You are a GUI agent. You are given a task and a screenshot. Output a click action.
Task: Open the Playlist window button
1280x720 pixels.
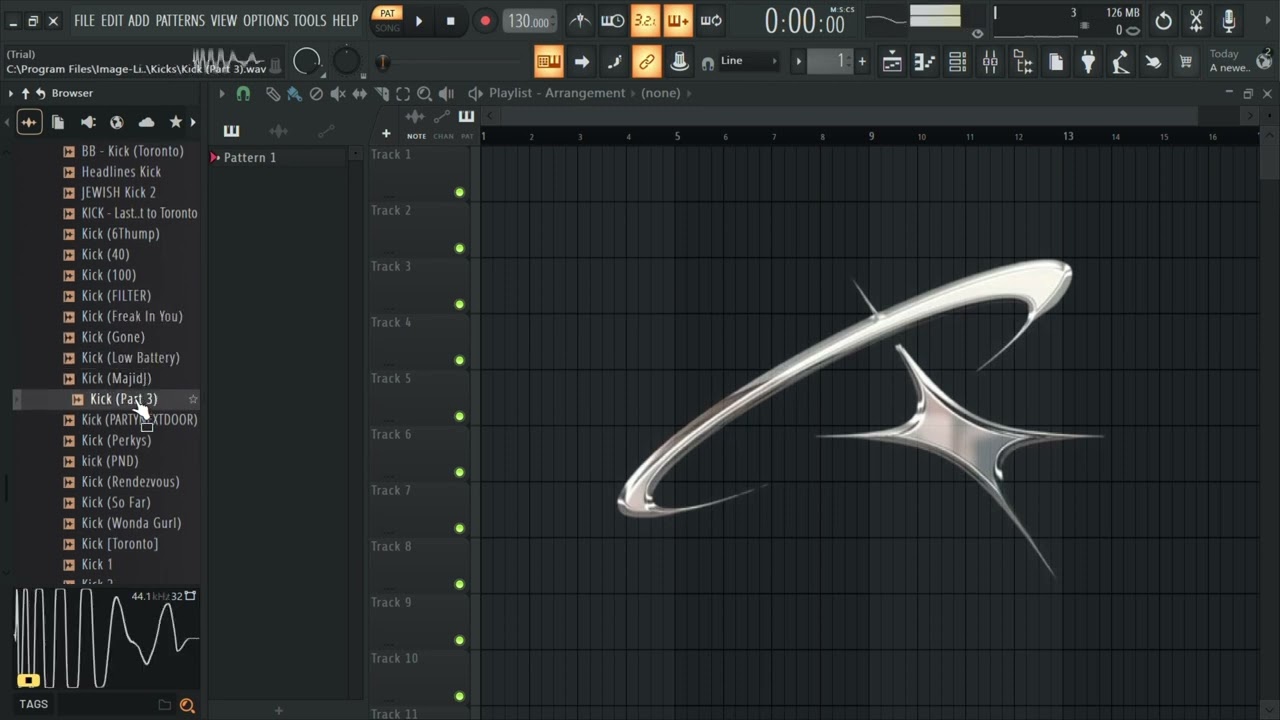point(892,62)
